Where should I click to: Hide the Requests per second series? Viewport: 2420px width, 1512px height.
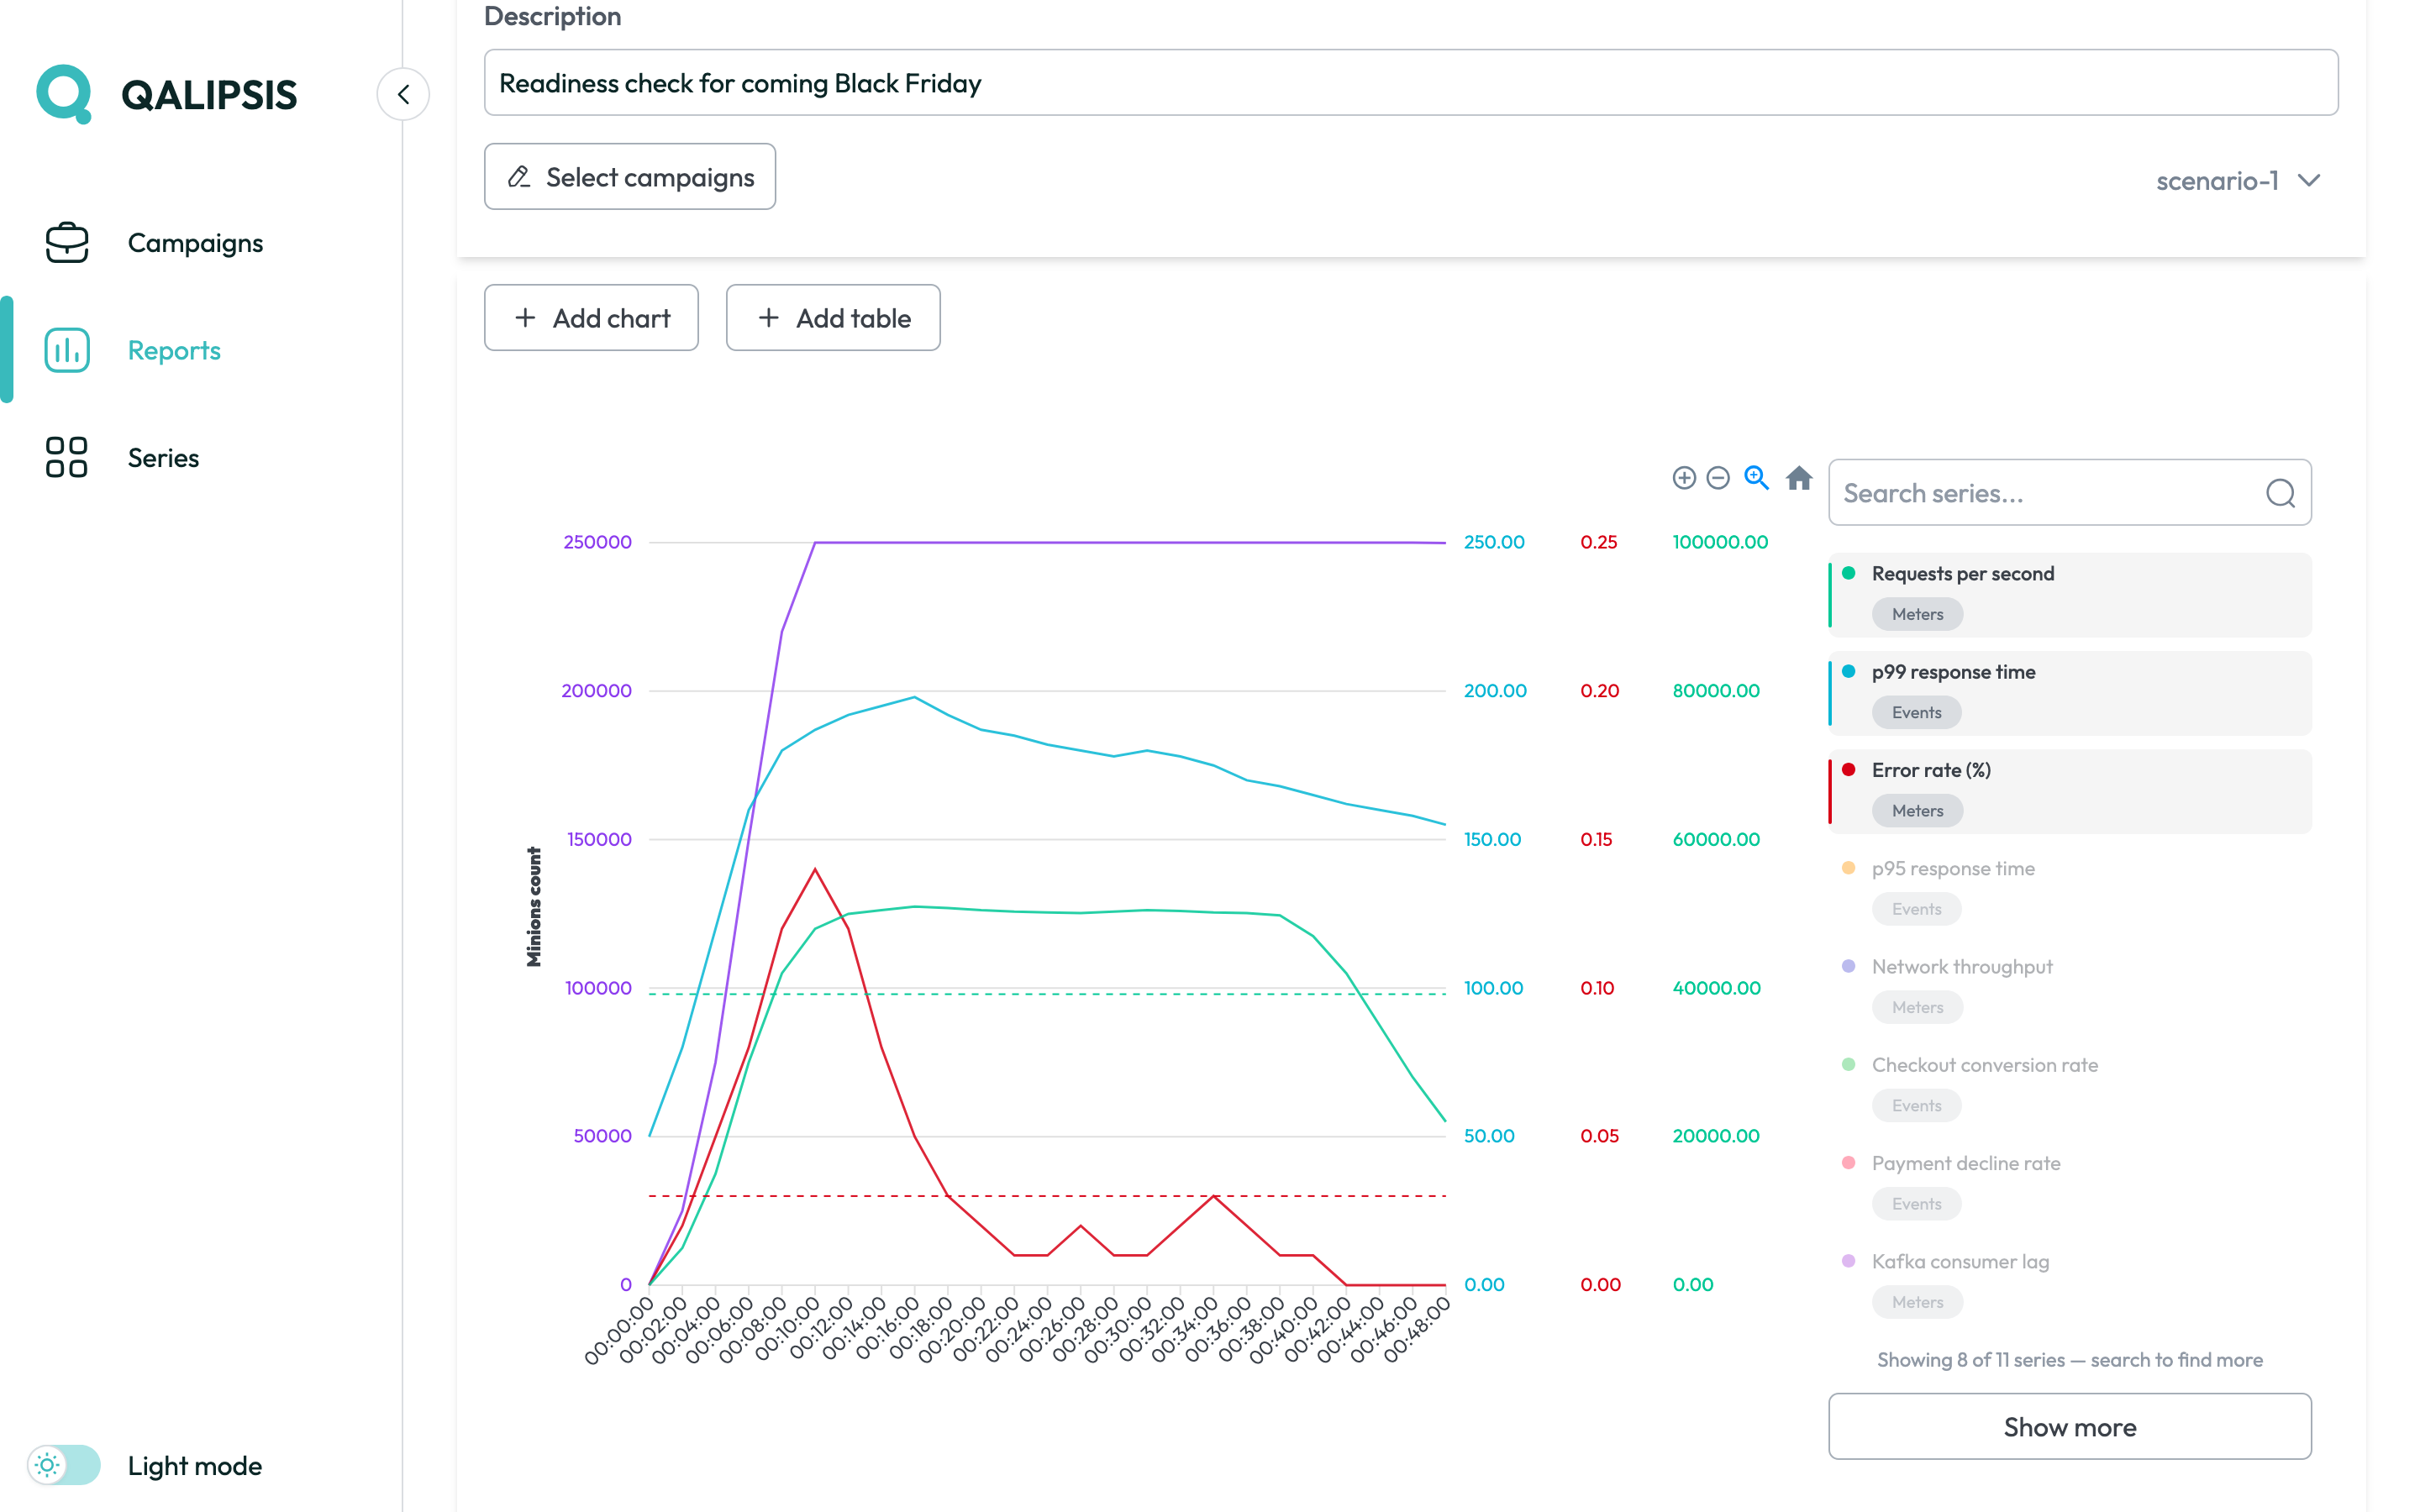pyautogui.click(x=2070, y=595)
